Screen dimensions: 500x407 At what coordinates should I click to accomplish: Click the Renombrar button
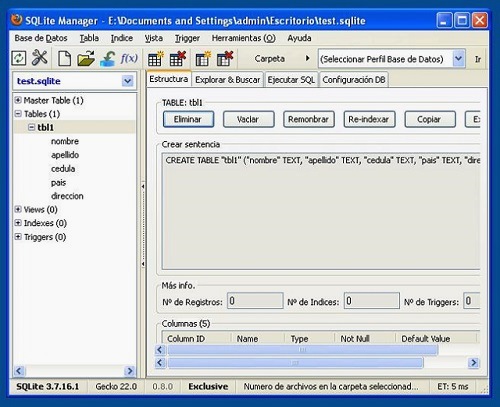309,119
